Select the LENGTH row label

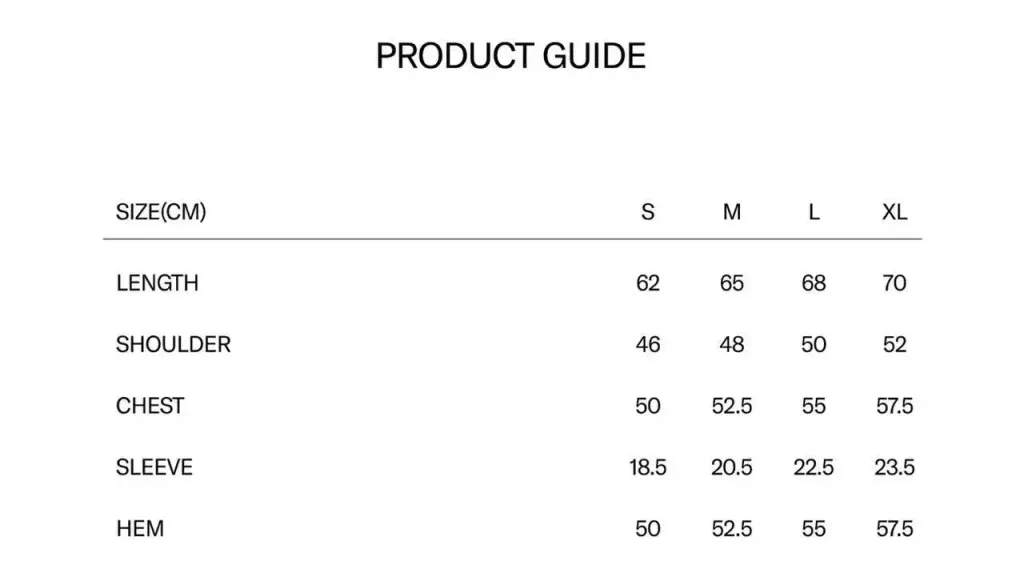[157, 283]
